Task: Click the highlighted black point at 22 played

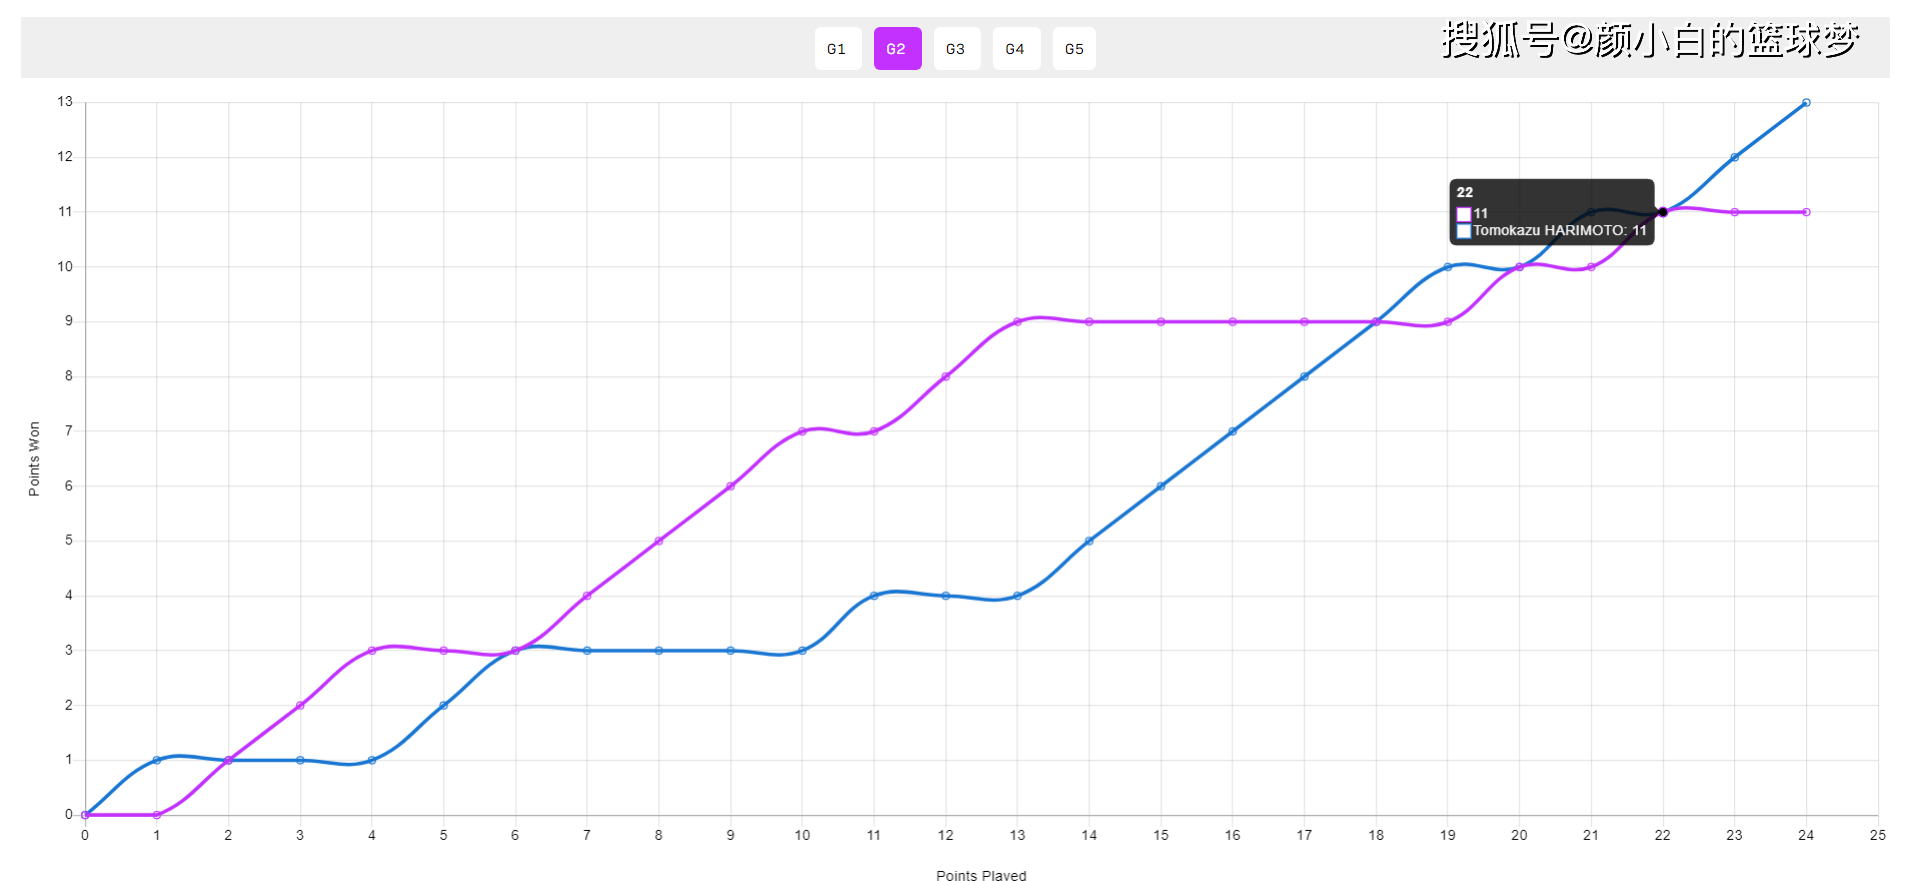Action: (1663, 212)
